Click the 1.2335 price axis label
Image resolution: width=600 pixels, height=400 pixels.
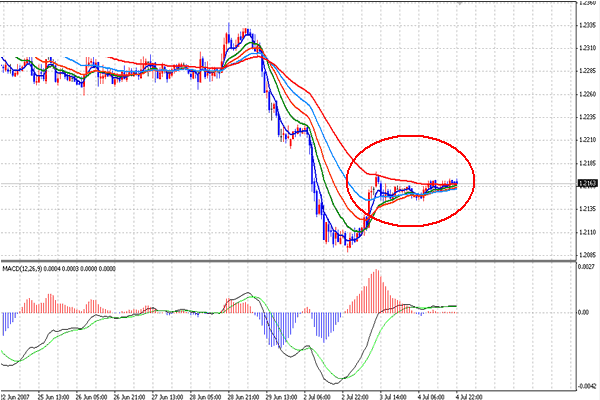[x=587, y=26]
